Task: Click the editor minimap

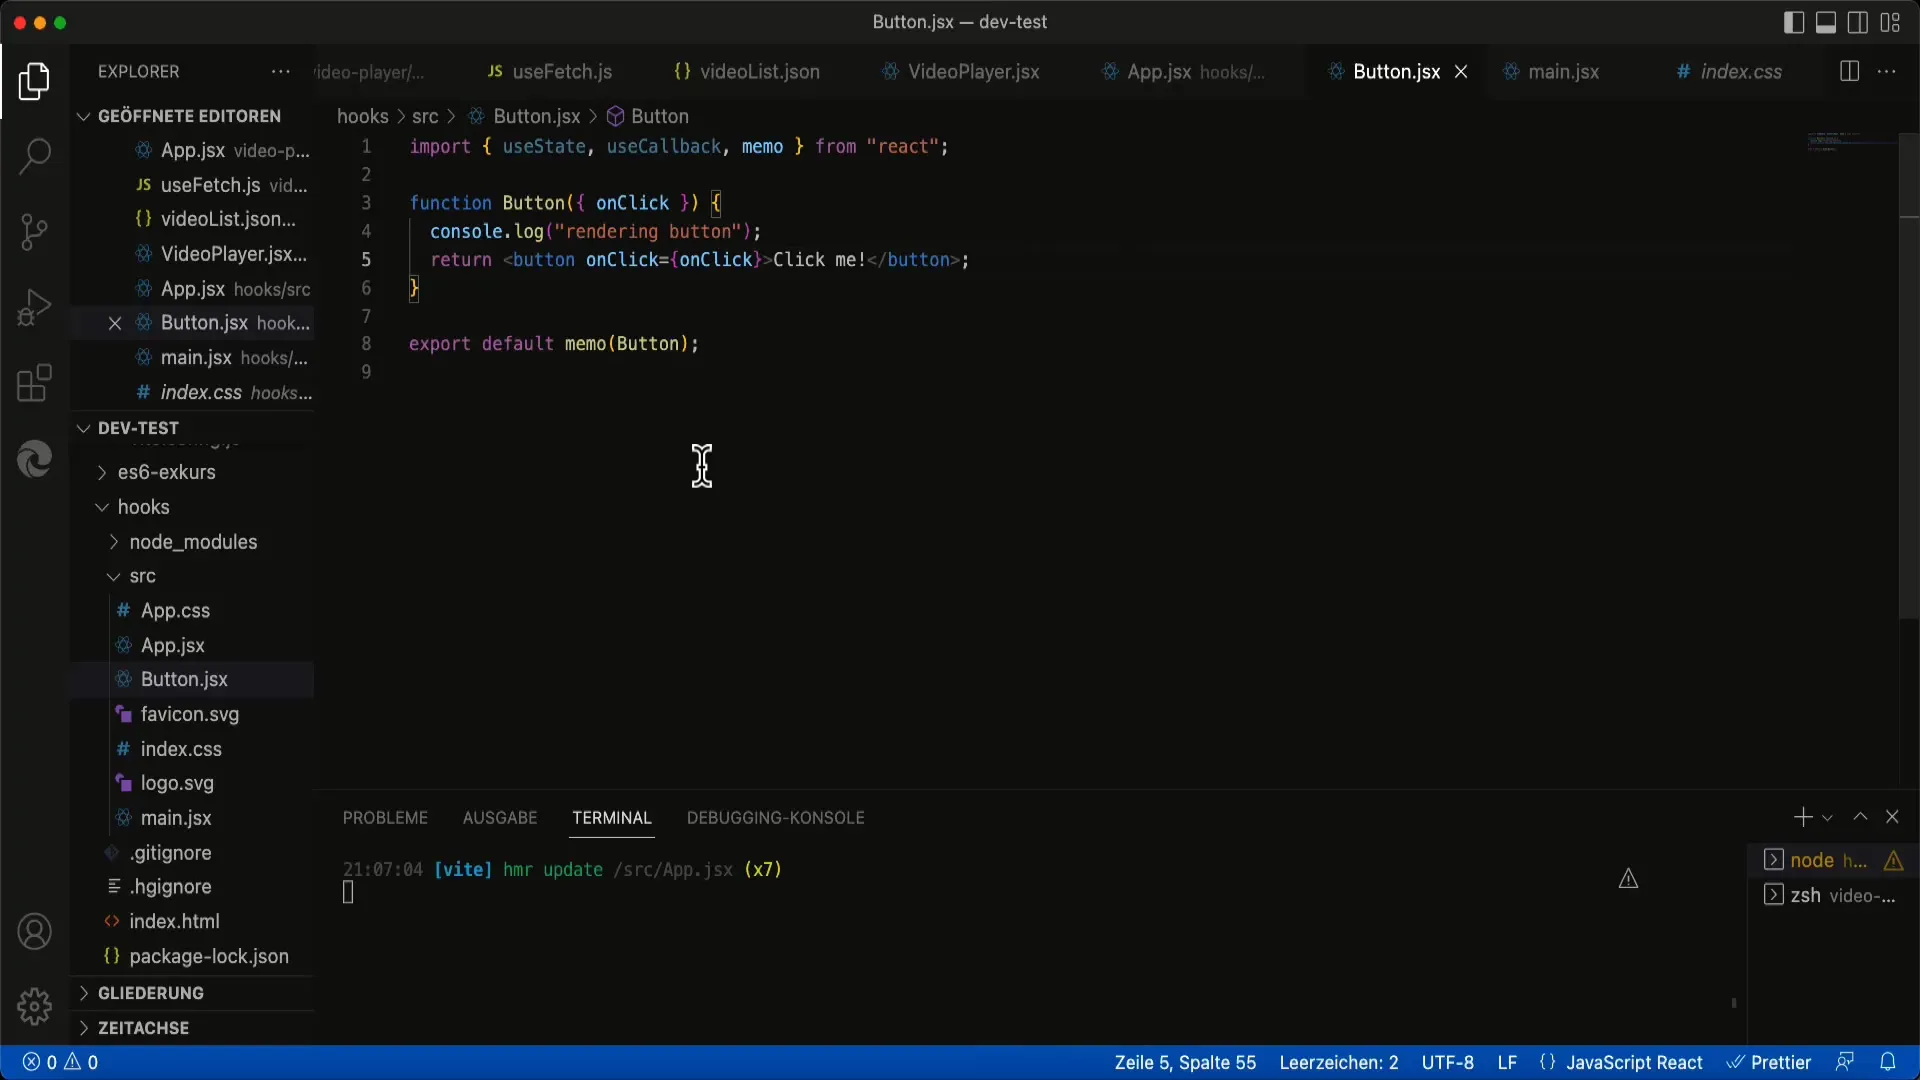Action: point(1852,142)
